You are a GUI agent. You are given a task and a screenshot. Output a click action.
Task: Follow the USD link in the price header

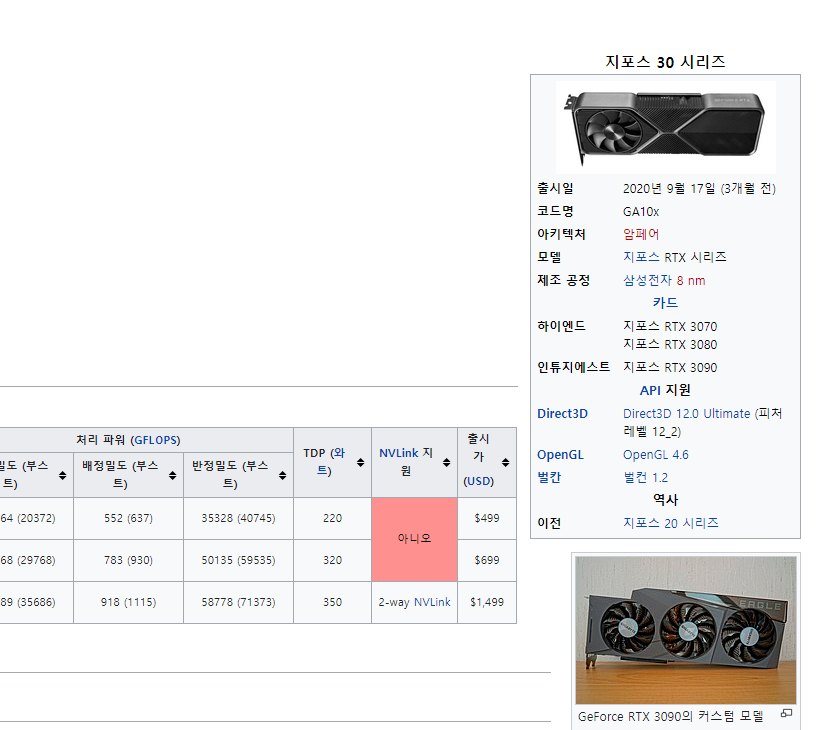[479, 481]
